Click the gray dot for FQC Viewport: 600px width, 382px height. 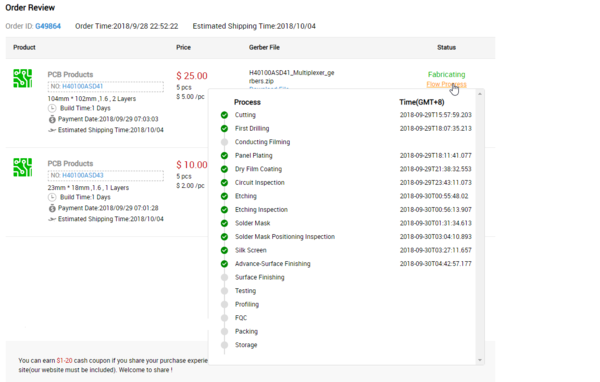[x=224, y=318]
